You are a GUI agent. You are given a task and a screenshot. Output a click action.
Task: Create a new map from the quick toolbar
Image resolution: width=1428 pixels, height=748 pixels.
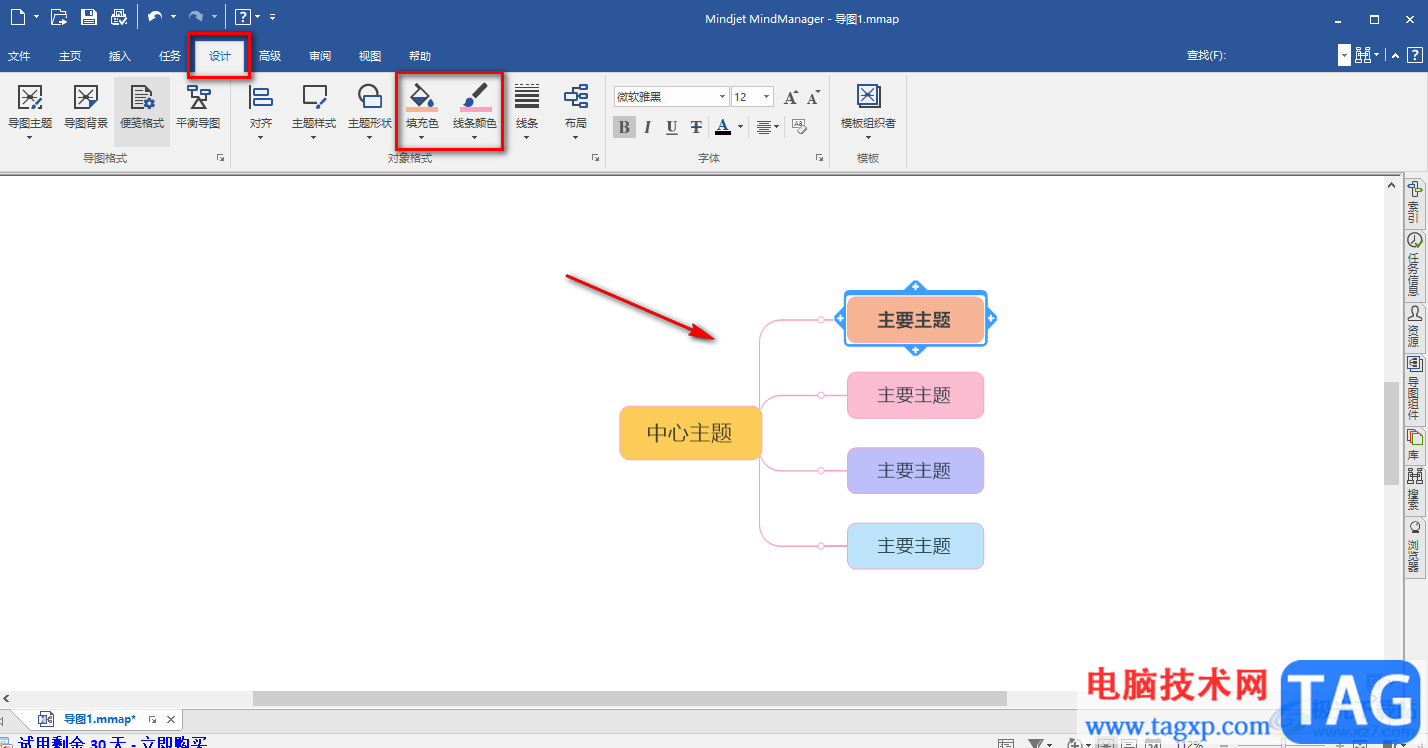pos(17,16)
